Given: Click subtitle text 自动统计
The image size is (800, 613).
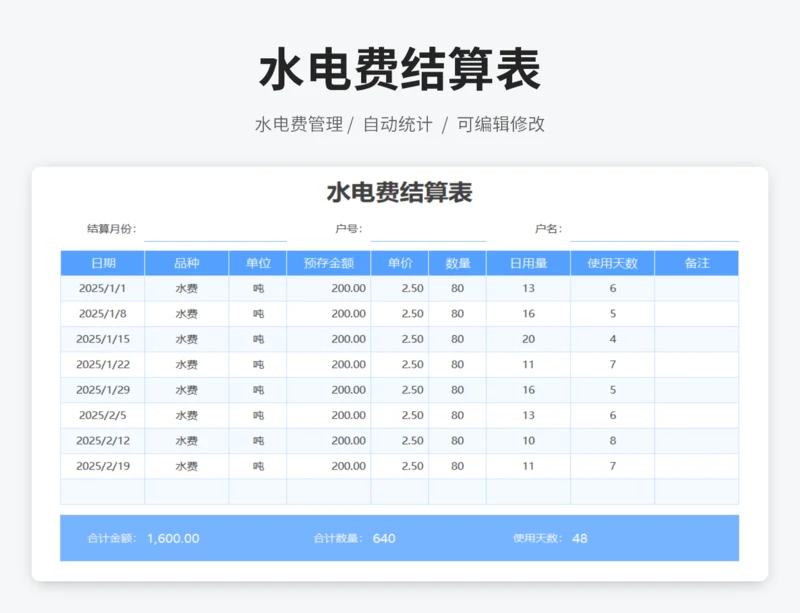Looking at the screenshot, I should point(398,124).
